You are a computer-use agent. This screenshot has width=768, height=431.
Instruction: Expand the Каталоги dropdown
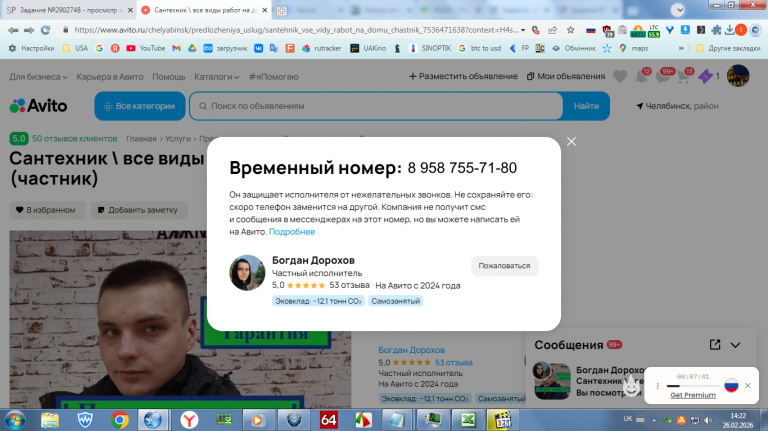click(216, 77)
